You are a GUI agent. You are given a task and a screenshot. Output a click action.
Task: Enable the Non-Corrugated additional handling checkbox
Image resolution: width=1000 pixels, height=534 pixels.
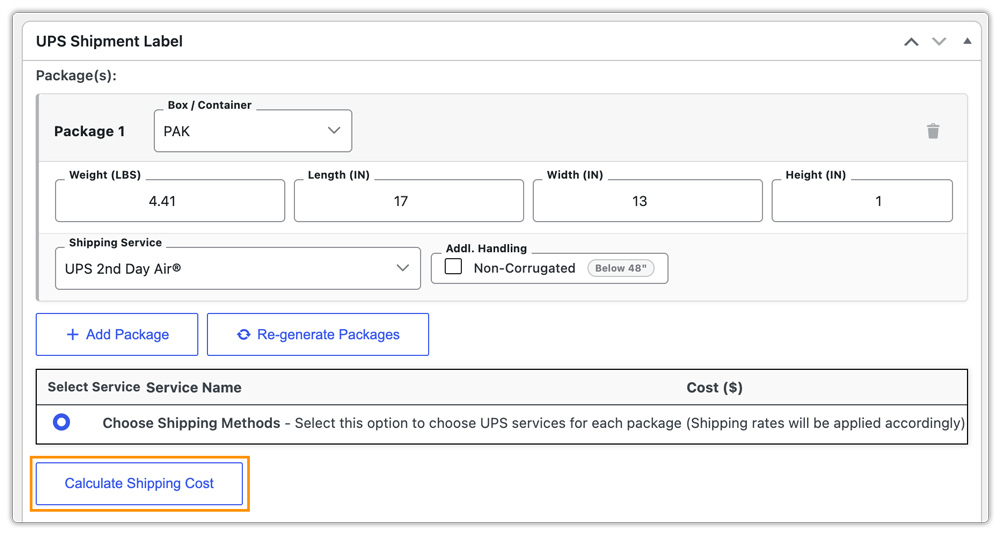pyautogui.click(x=453, y=266)
